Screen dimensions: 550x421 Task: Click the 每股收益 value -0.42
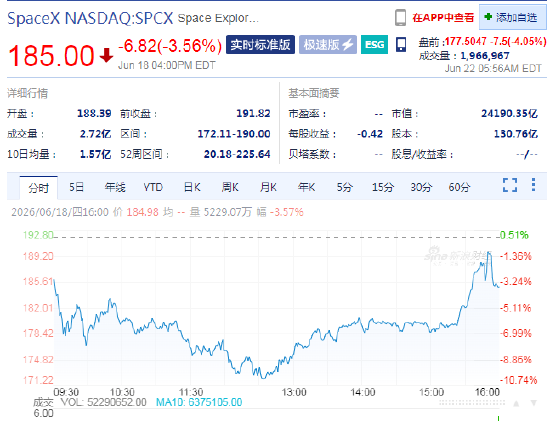coord(370,134)
